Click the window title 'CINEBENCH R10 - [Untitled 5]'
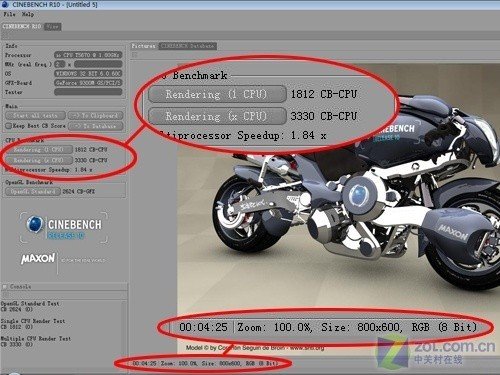The height and width of the screenshot is (375, 500). tap(55, 4)
